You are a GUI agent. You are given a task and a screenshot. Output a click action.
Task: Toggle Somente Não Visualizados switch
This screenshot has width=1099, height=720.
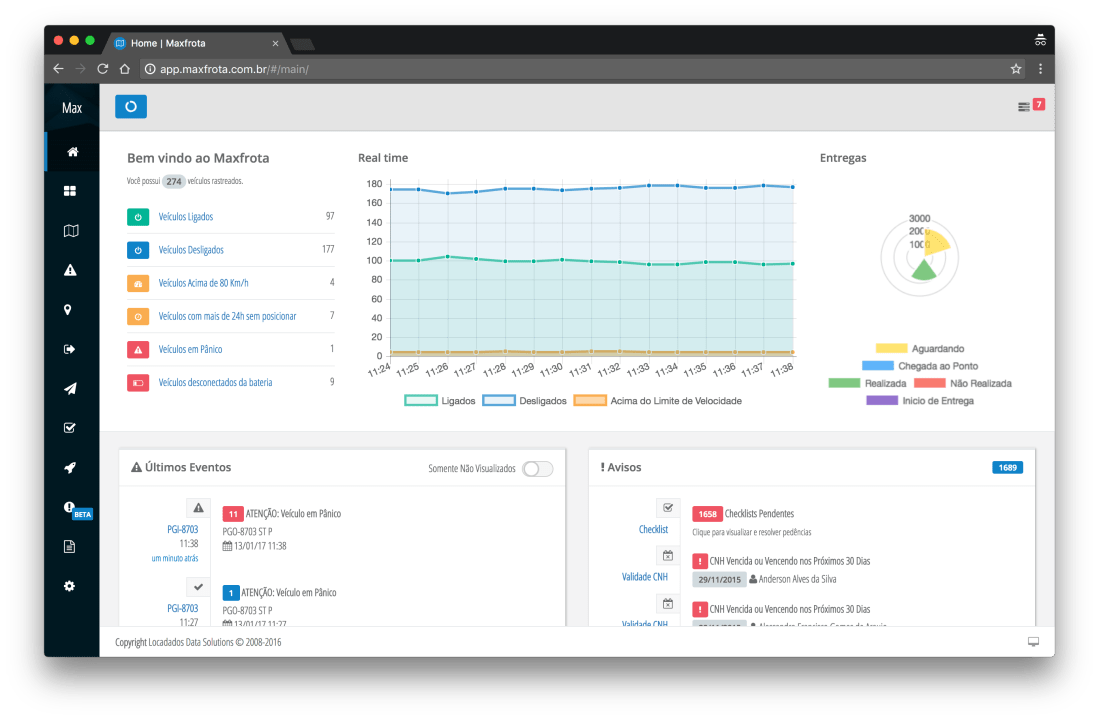click(537, 469)
